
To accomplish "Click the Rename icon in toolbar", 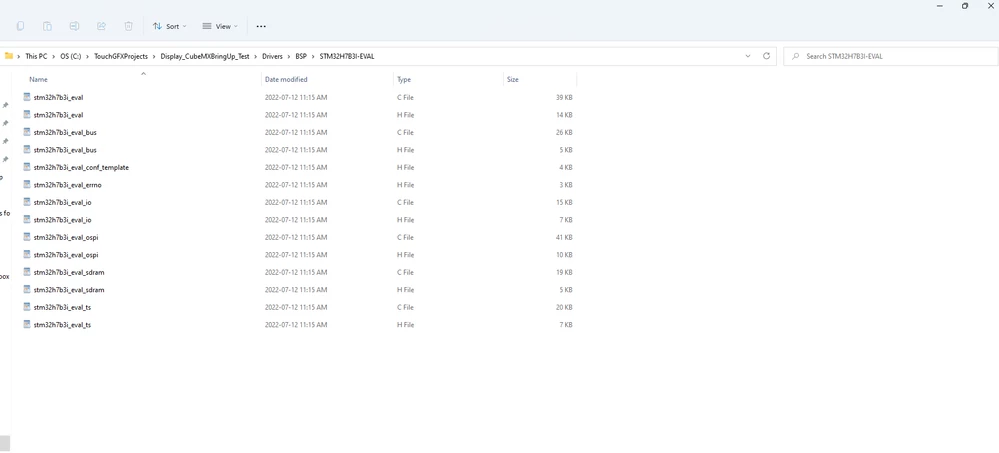I will [75, 26].
